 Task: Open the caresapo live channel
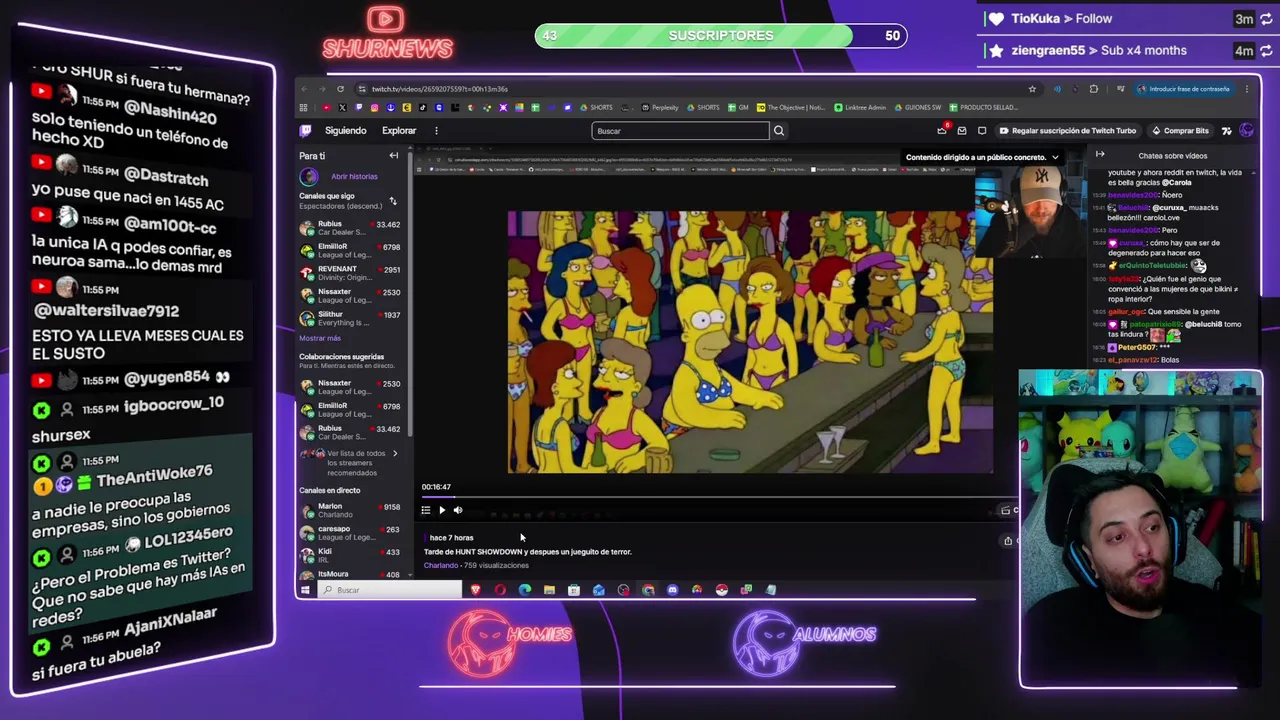350,533
